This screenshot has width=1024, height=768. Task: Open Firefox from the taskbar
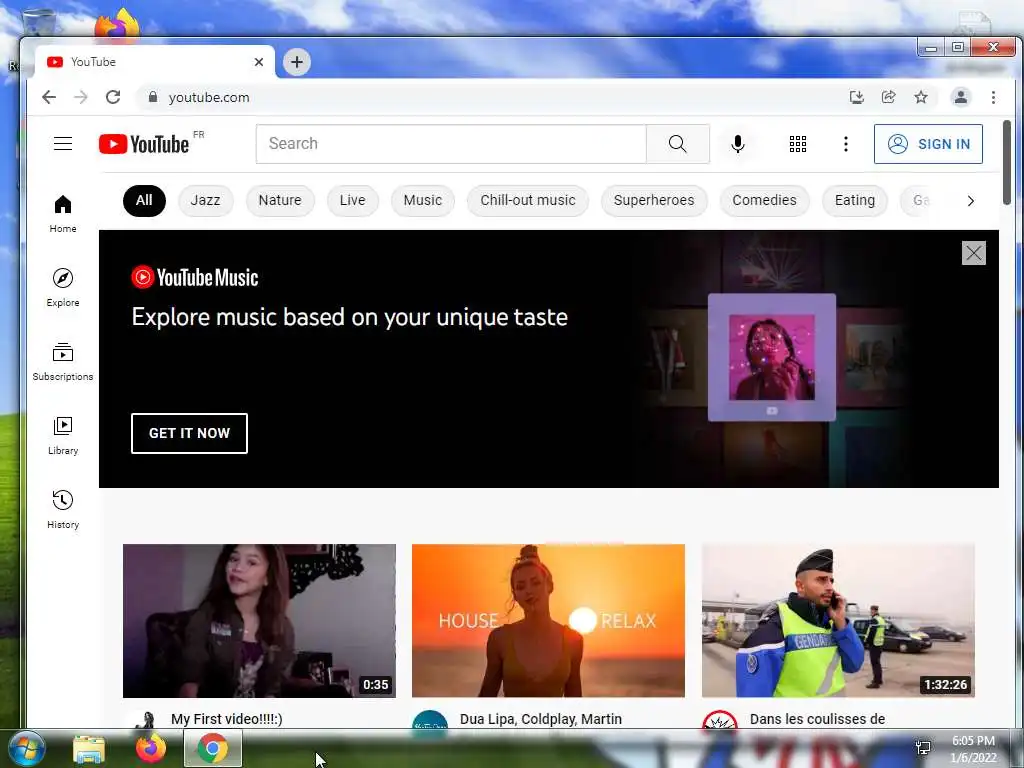[x=151, y=748]
